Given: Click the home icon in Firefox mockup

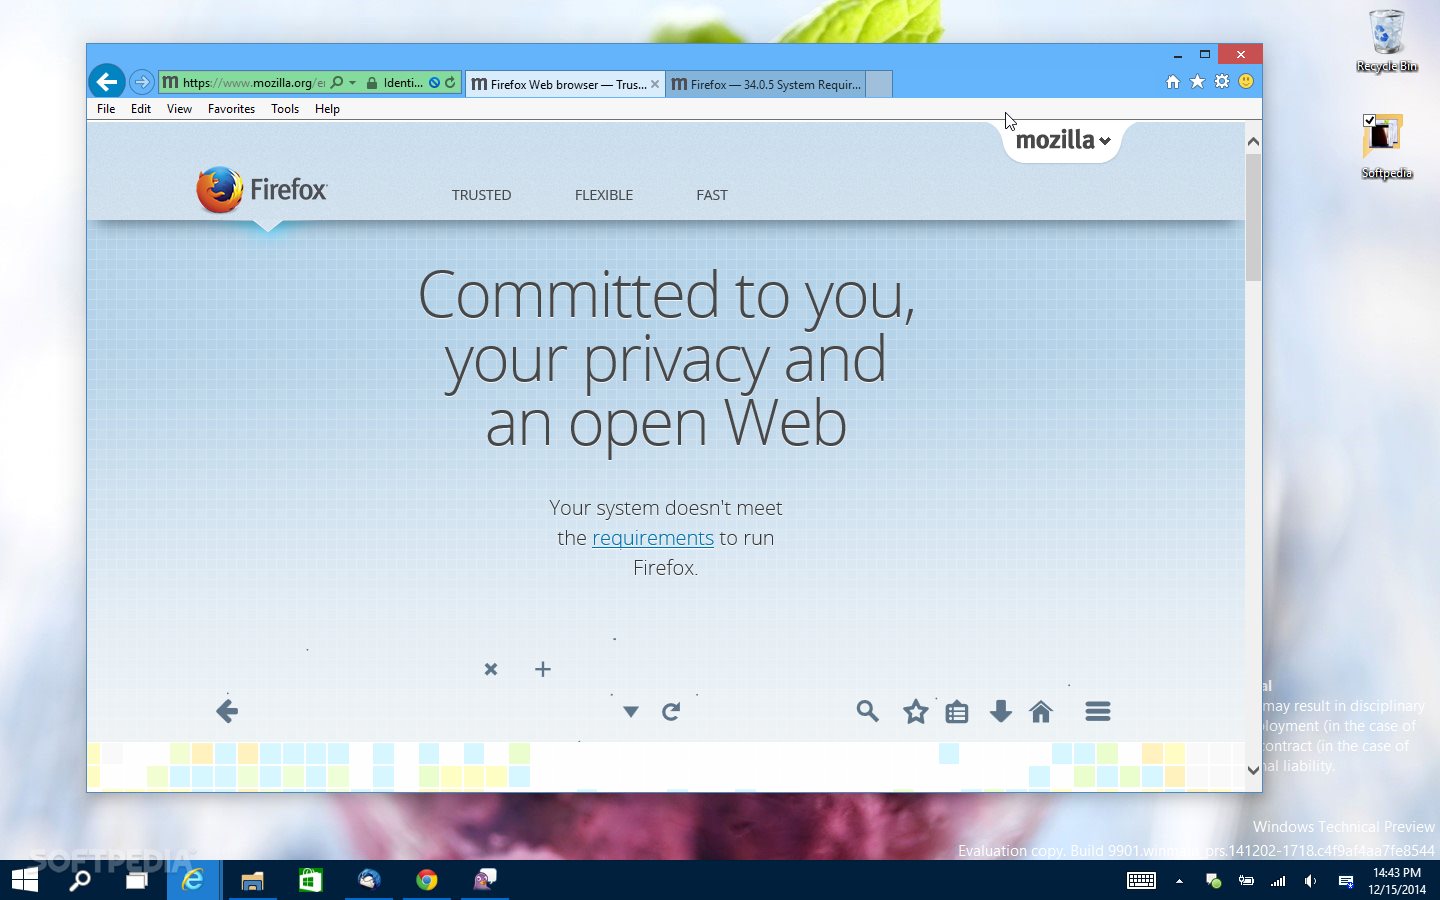Looking at the screenshot, I should [x=1041, y=711].
